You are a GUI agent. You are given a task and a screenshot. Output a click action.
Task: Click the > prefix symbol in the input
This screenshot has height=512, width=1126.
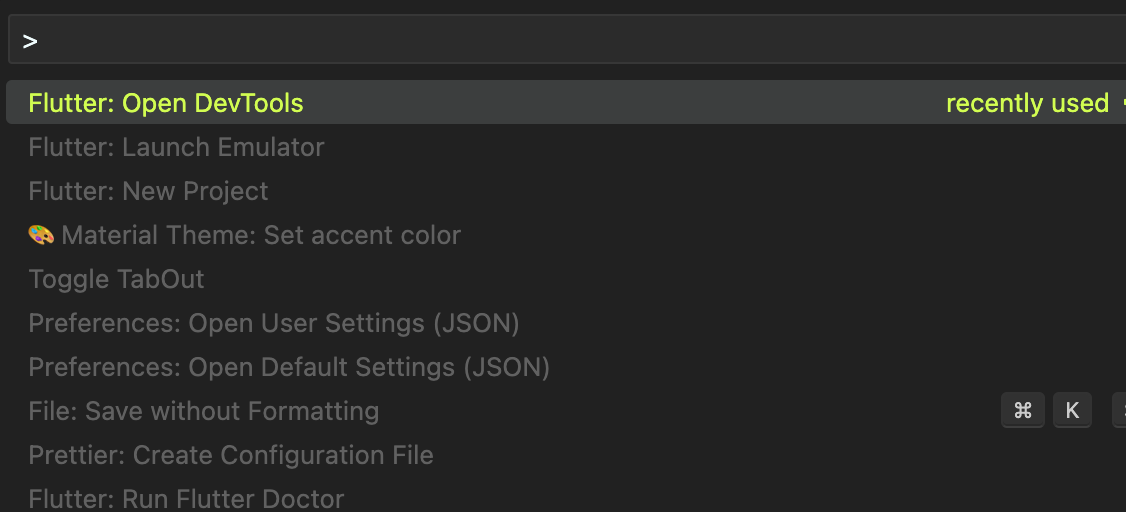tap(29, 42)
